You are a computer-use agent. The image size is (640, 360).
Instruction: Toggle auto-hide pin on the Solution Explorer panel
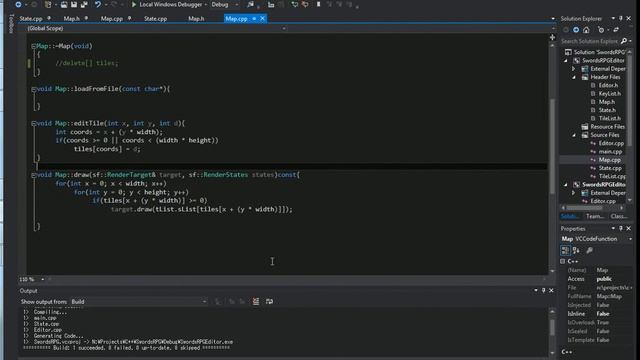coord(621,18)
